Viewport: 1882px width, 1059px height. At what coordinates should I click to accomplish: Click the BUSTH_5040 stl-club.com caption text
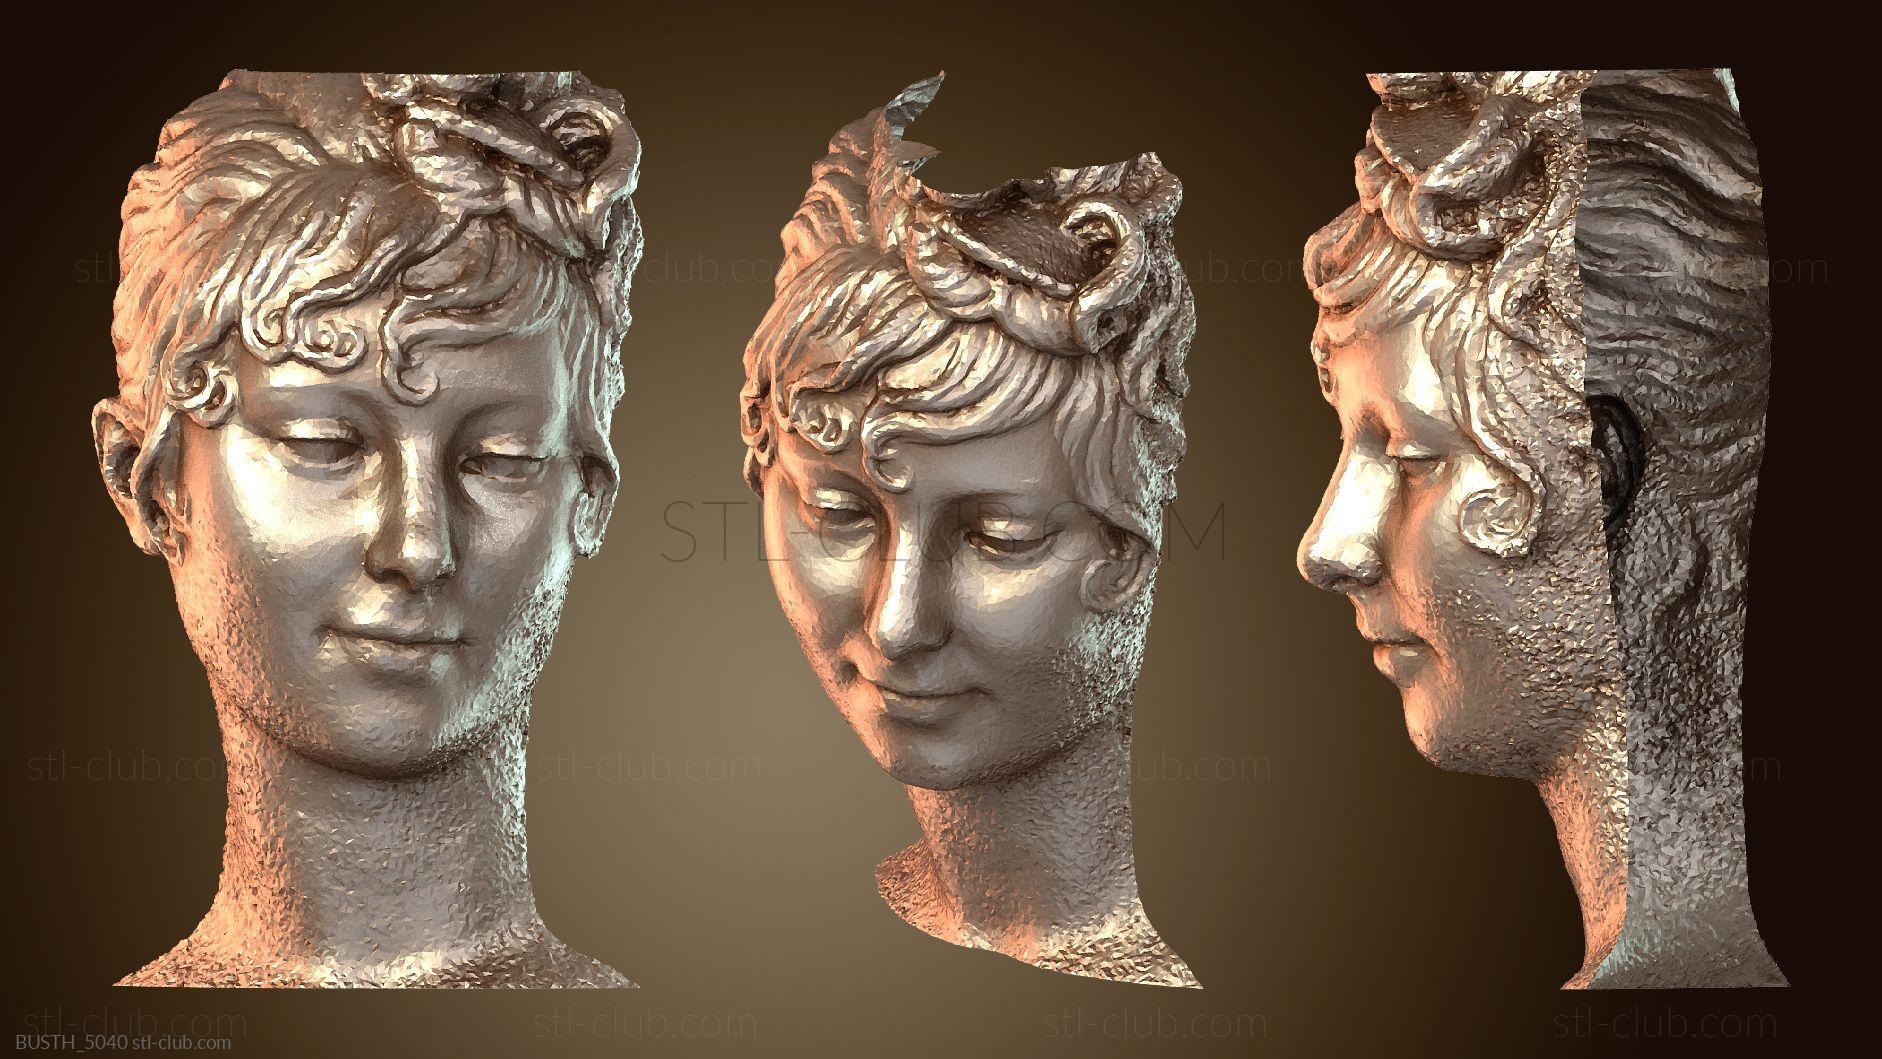(116, 1043)
